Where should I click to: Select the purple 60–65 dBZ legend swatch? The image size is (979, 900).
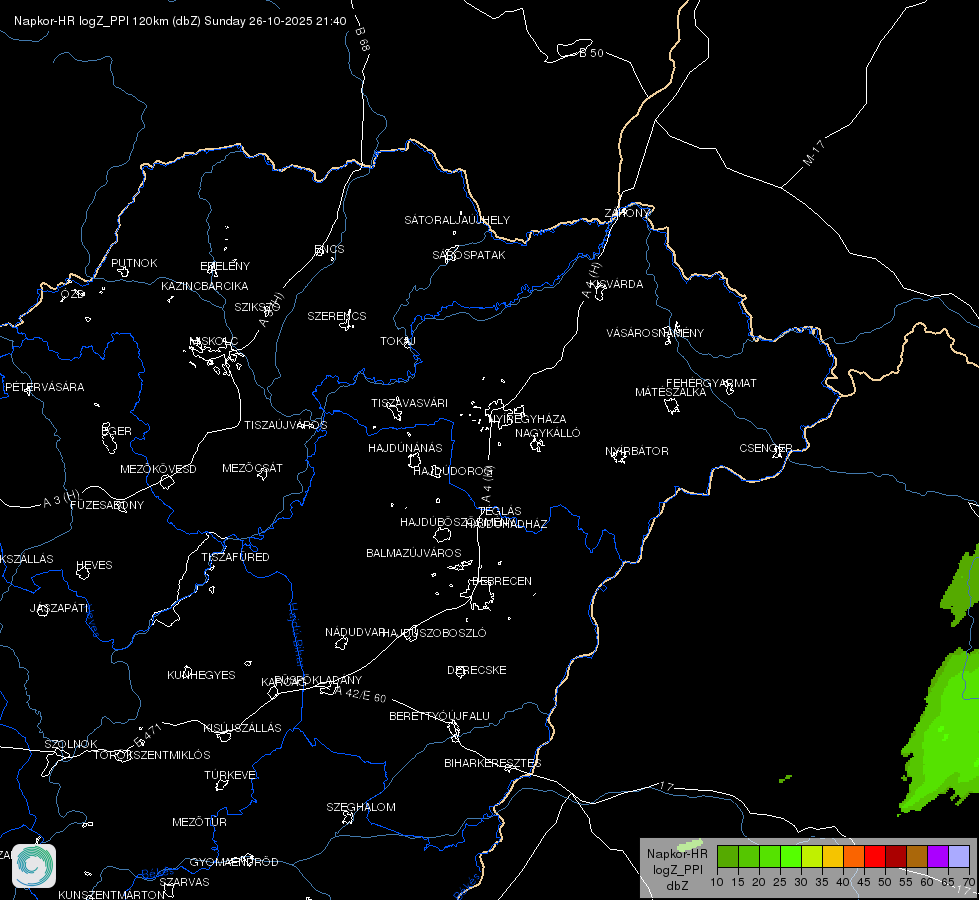(x=938, y=857)
